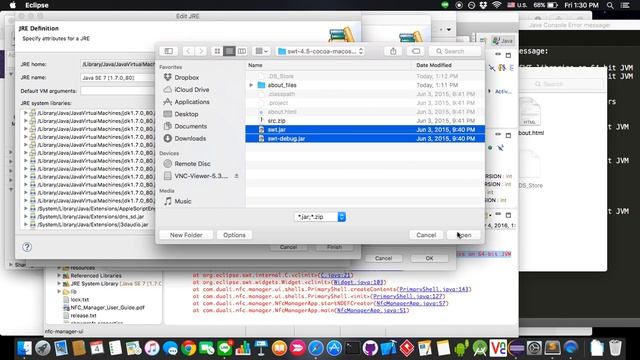Click the New Folder button
640x360 pixels.
pos(186,235)
